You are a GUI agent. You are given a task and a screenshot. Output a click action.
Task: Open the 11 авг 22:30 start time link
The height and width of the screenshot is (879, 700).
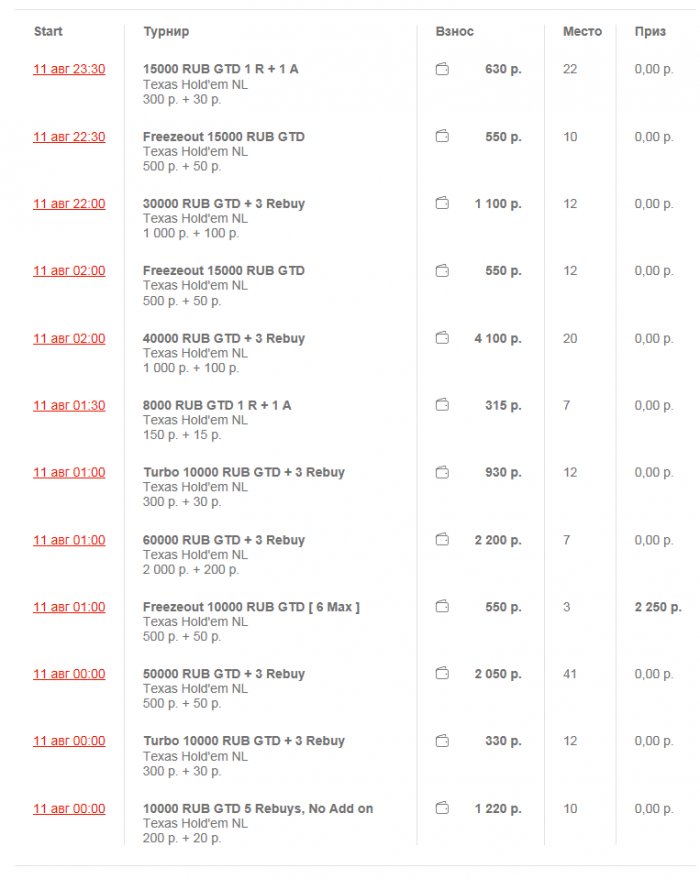[69, 137]
